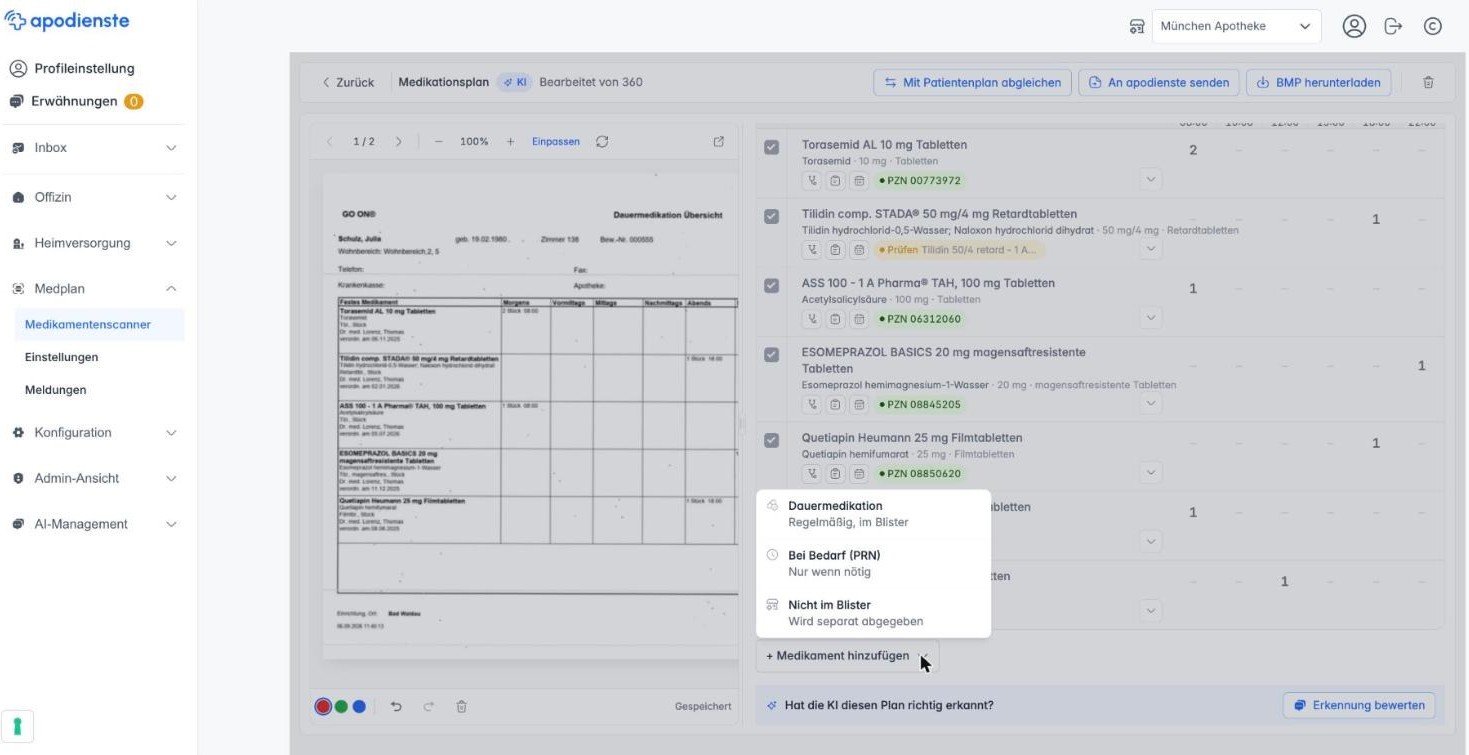
Task: Uncheck the Quetiapin Heumann 25 mg checkbox
Action: [771, 440]
